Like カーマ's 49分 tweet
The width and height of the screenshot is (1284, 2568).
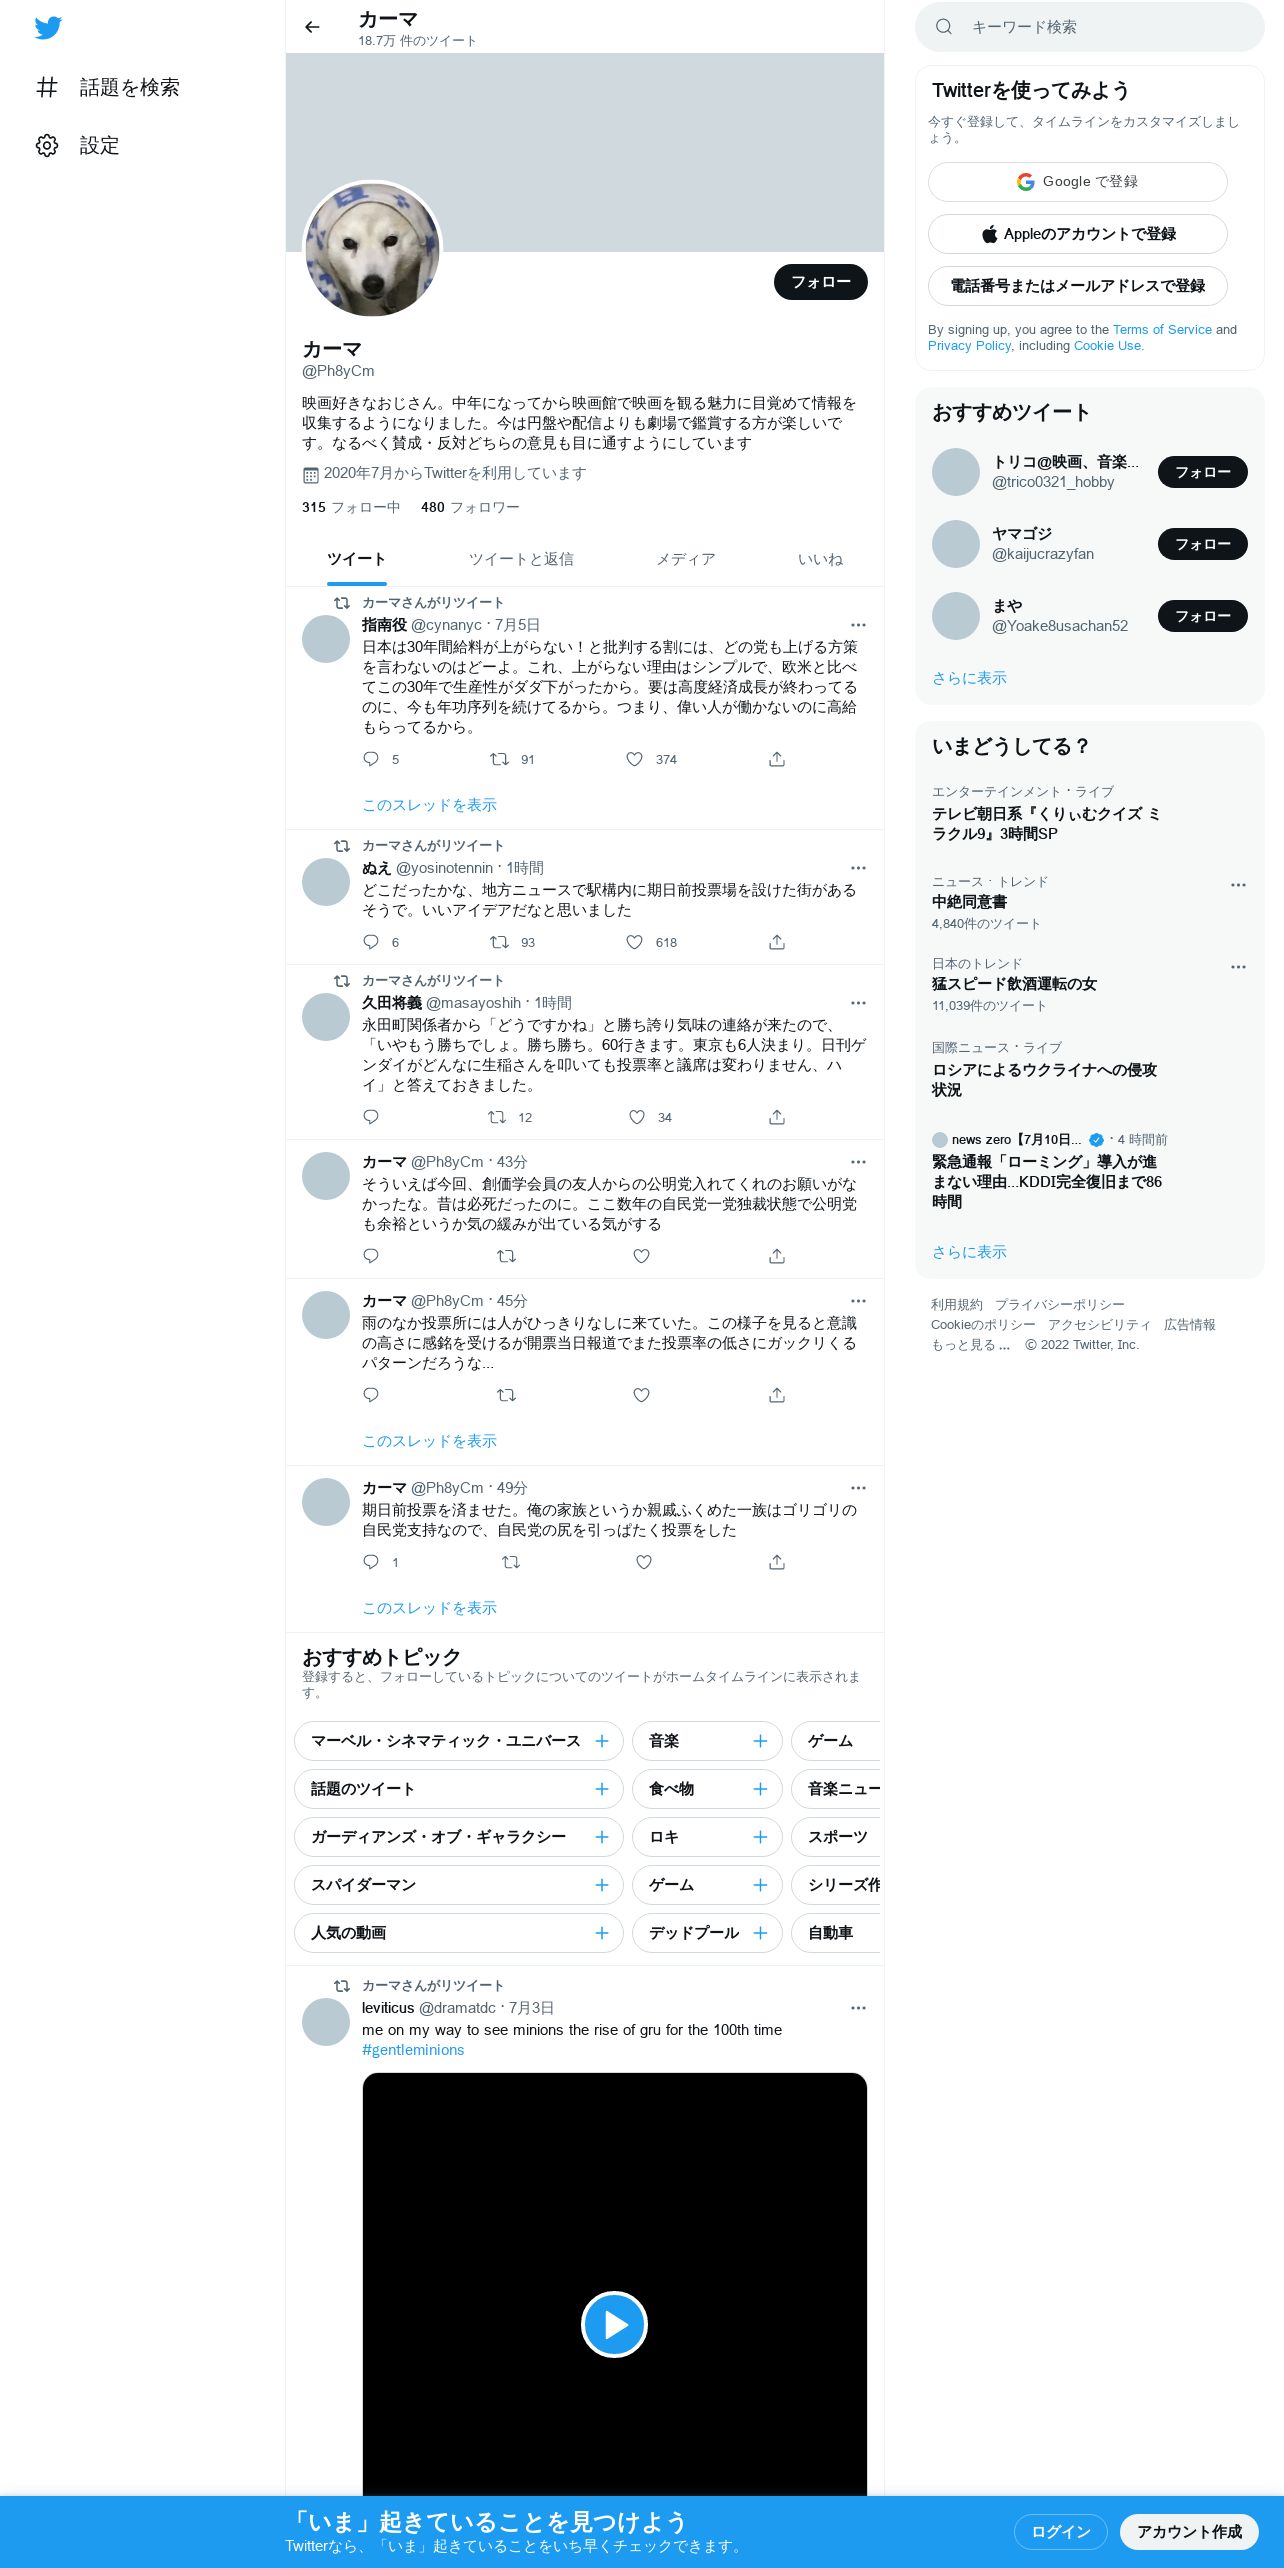[x=644, y=1562]
